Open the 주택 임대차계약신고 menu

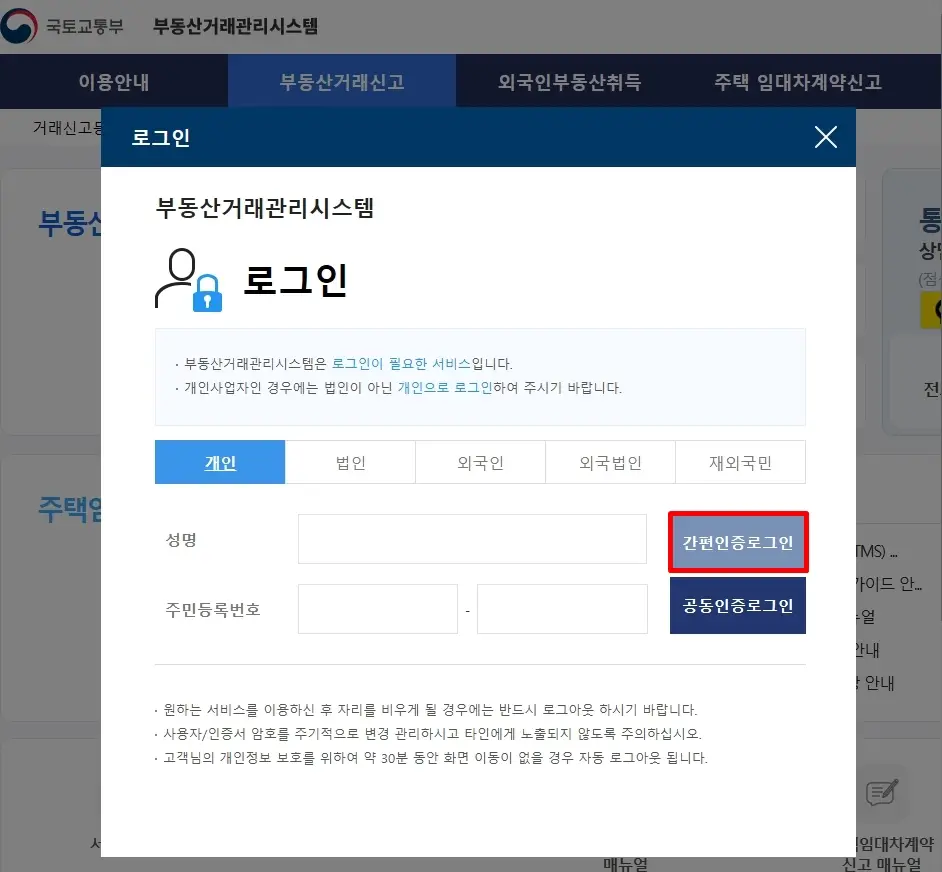[796, 82]
